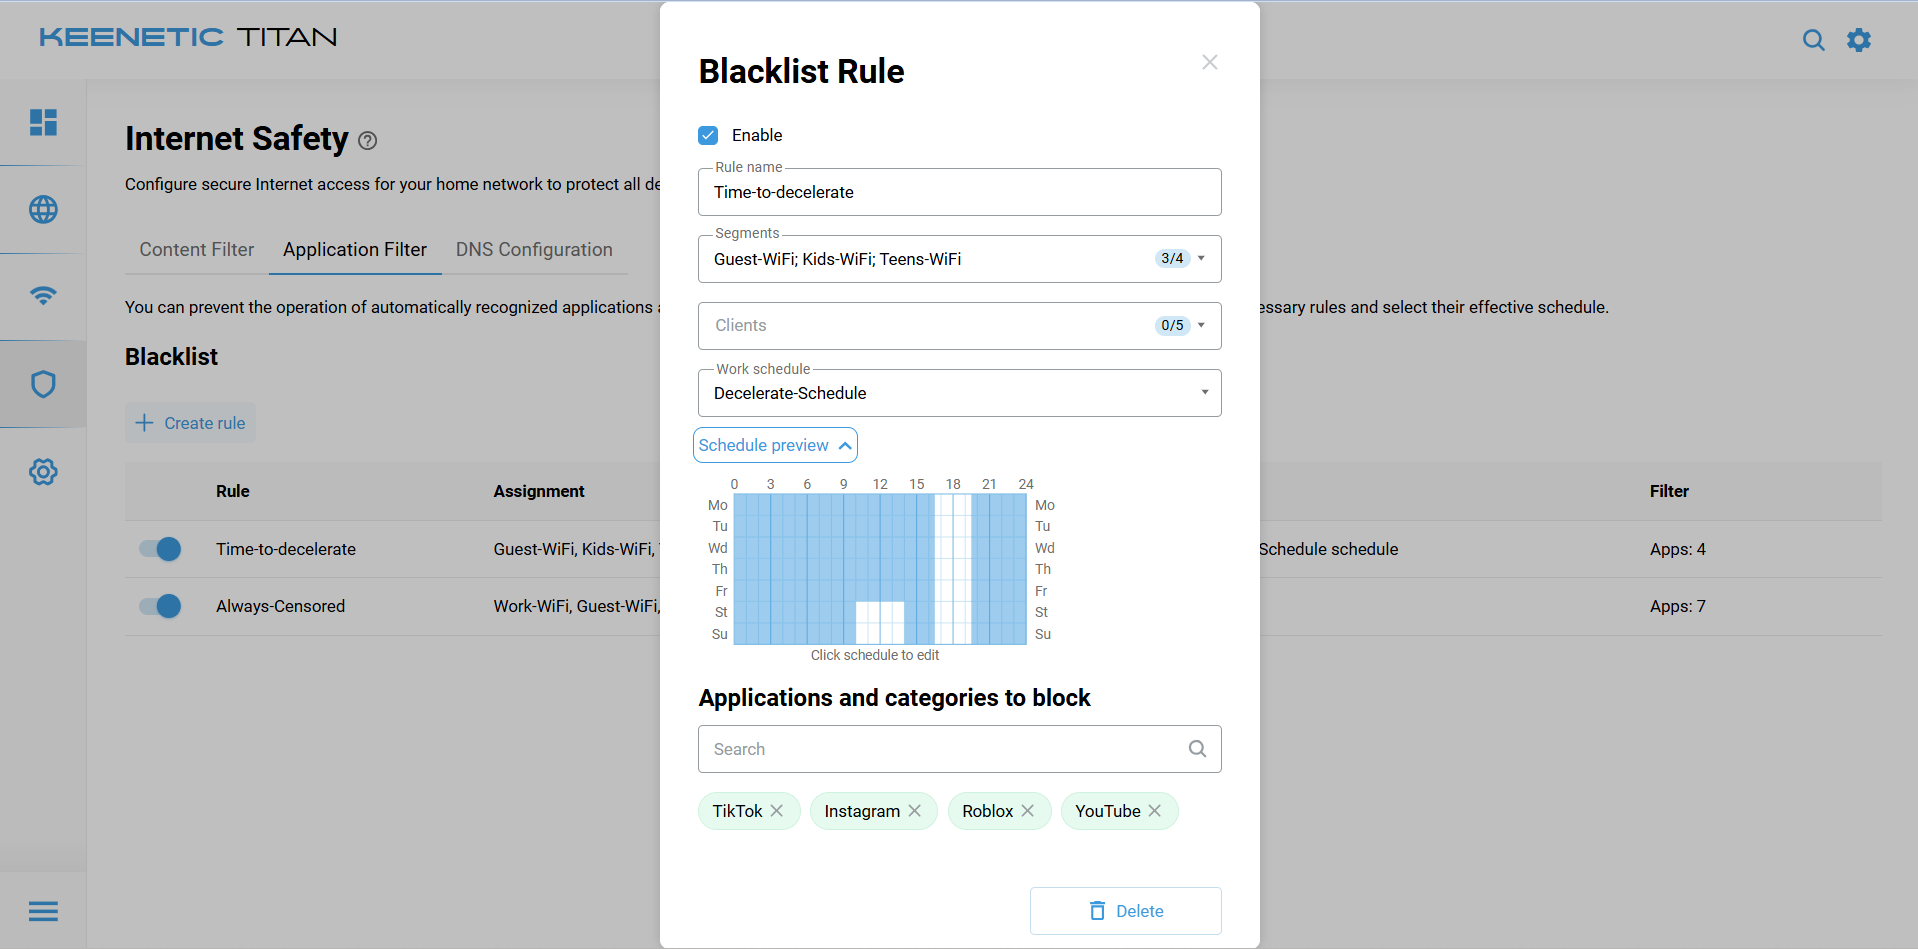Select the Time-to-decelerate rule name

click(286, 549)
